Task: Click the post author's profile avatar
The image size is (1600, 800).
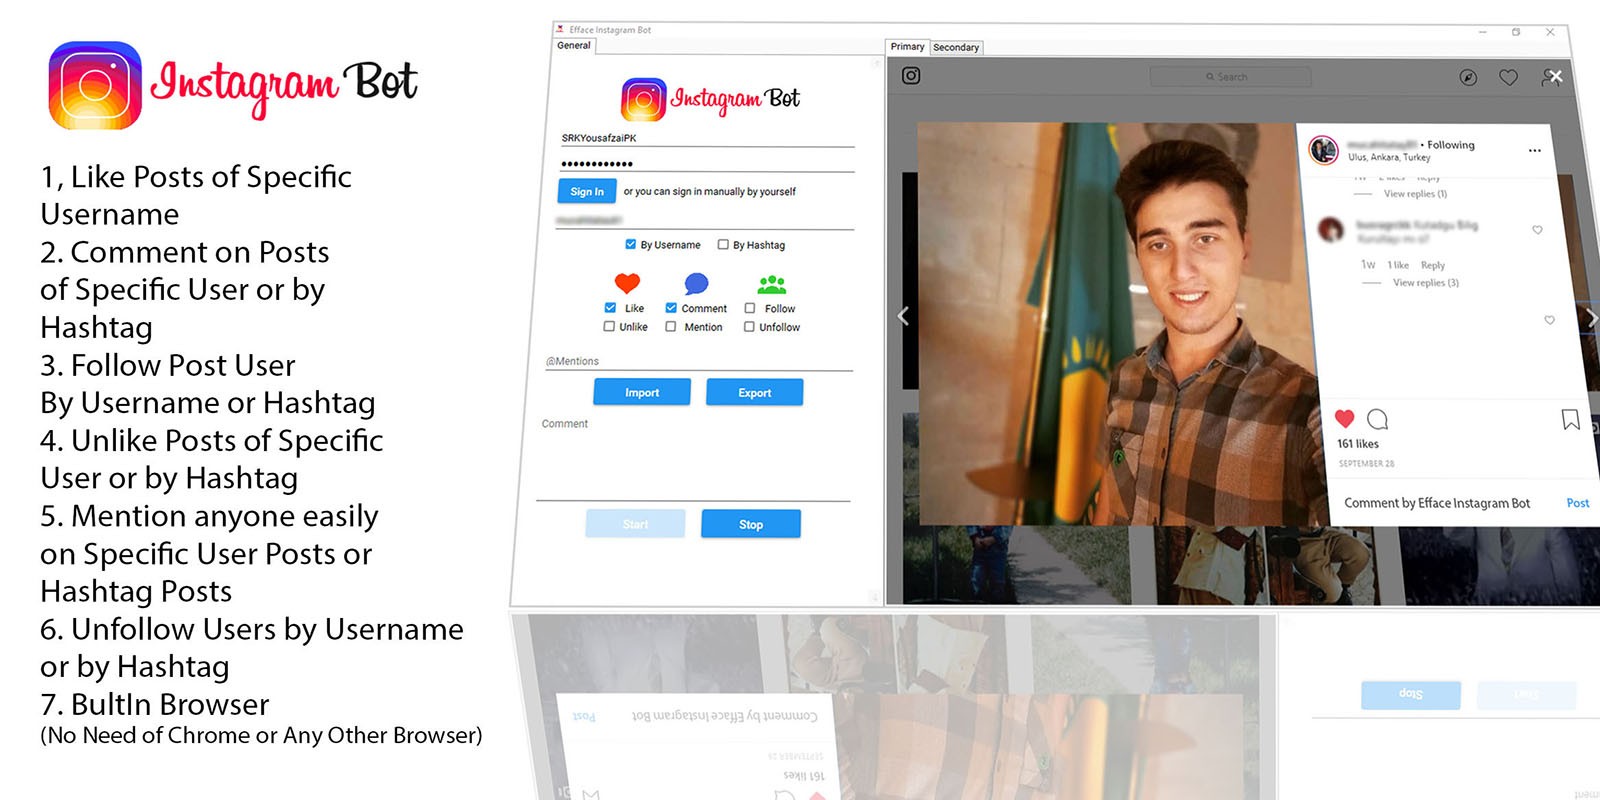Action: point(1324,150)
